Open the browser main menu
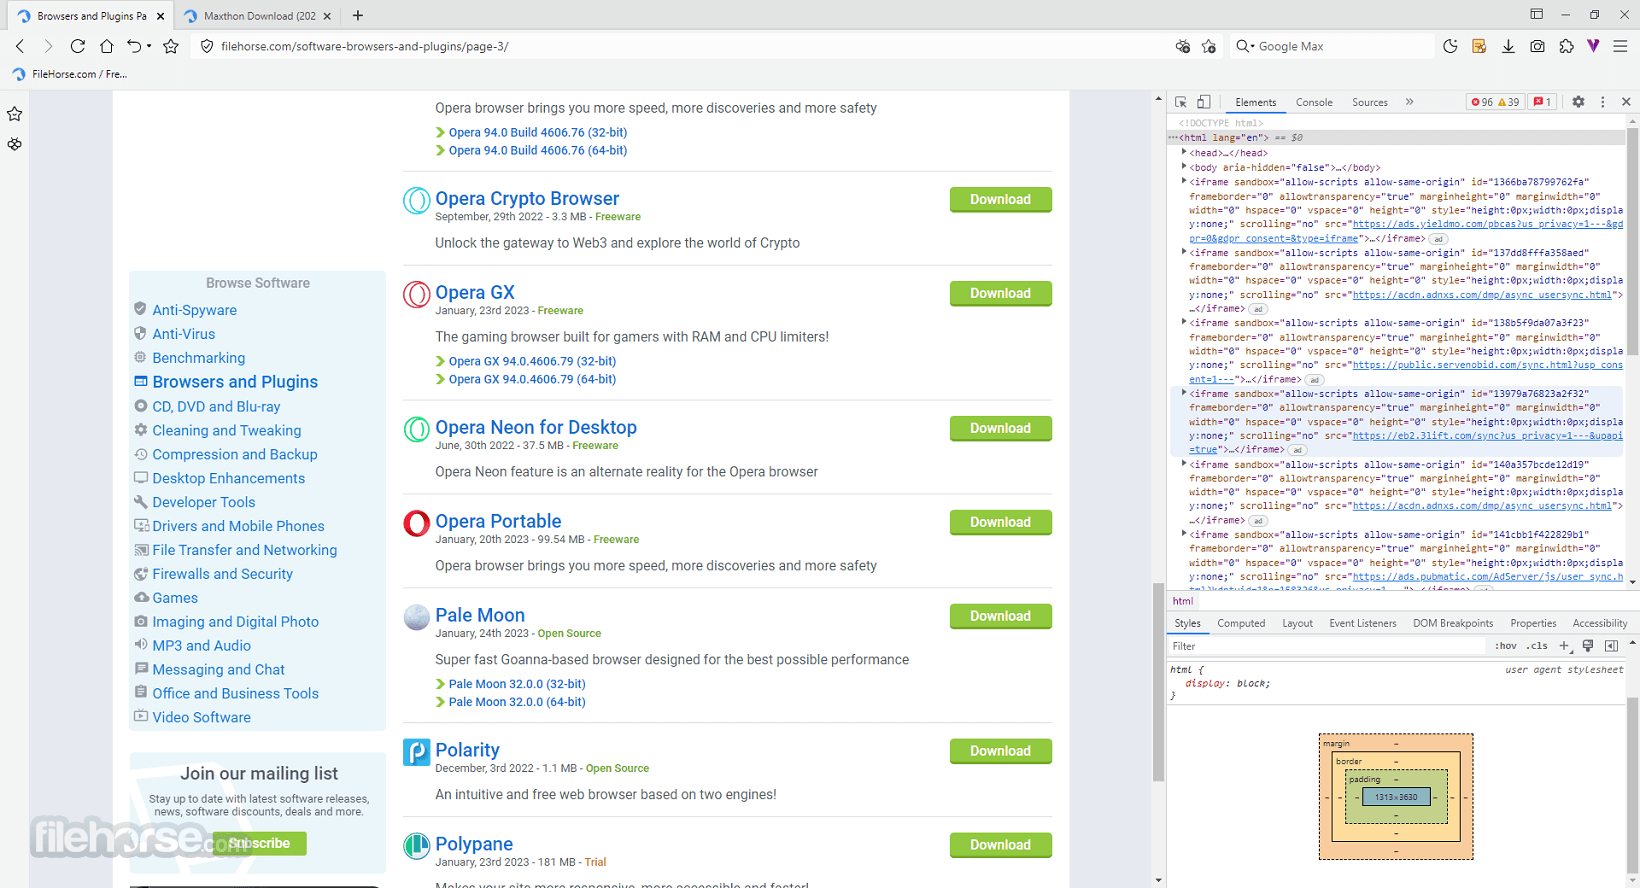The height and width of the screenshot is (888, 1640). [1620, 46]
